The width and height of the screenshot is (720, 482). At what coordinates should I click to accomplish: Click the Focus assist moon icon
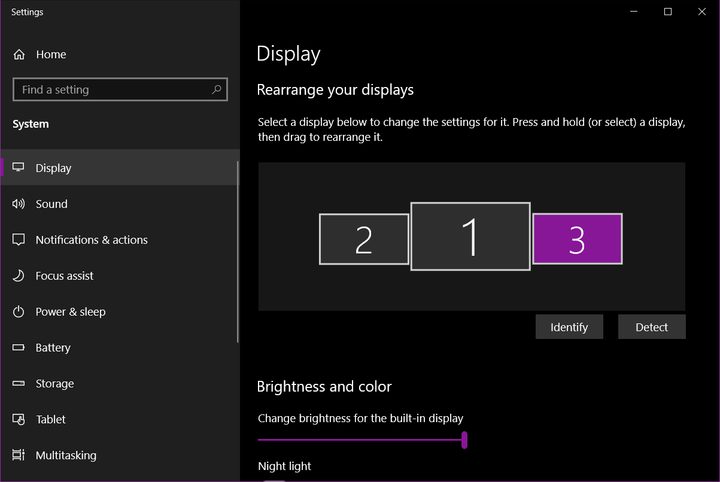[18, 275]
